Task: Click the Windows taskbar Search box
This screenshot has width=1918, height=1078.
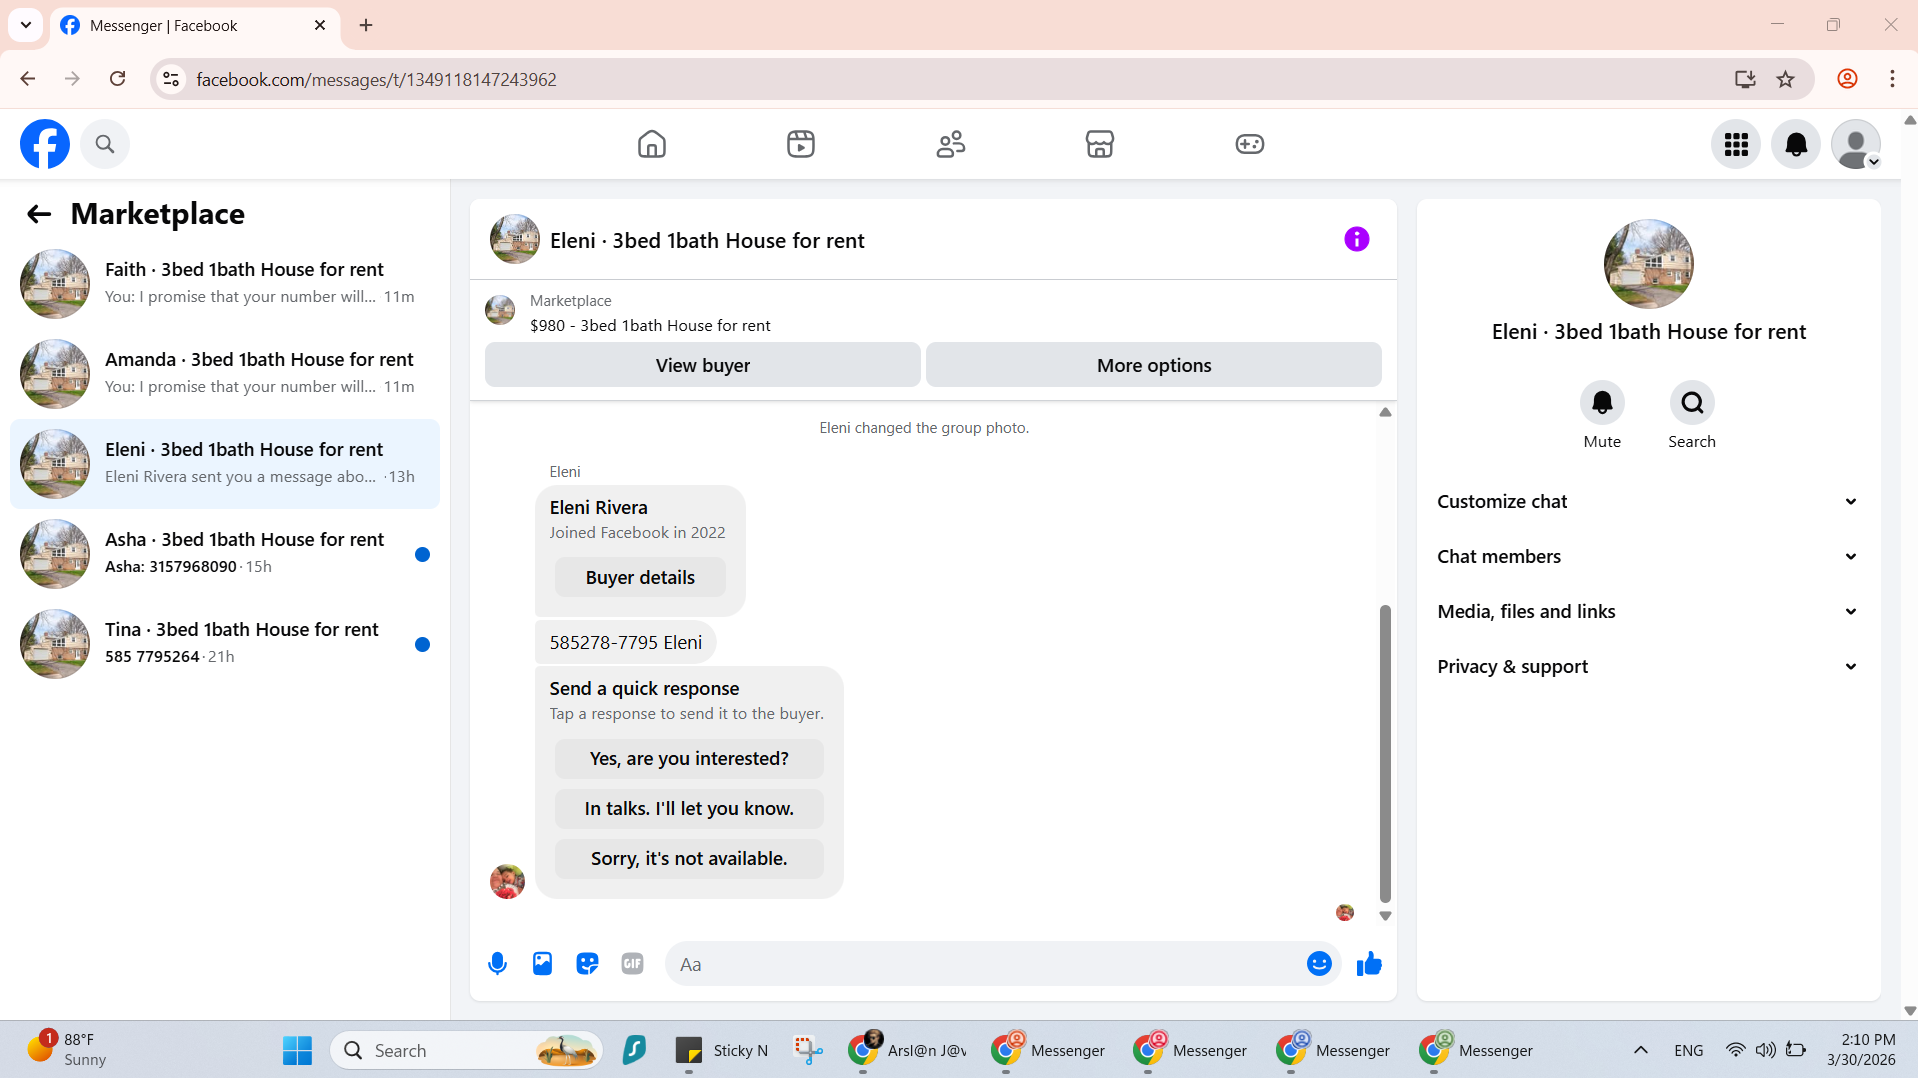Action: (x=466, y=1050)
